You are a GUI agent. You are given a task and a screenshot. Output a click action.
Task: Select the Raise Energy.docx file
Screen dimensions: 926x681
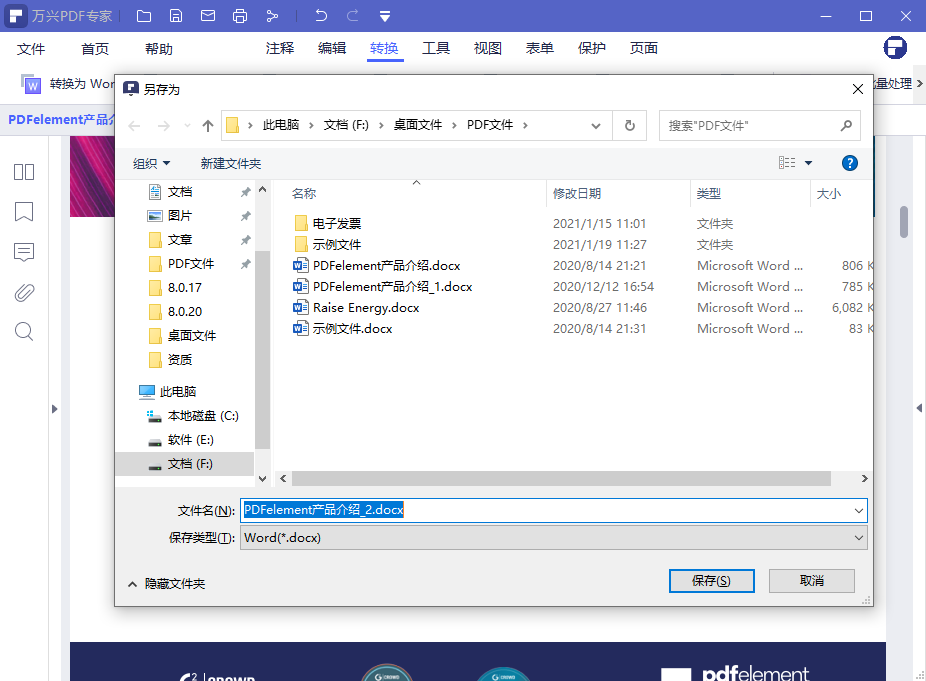coord(365,308)
